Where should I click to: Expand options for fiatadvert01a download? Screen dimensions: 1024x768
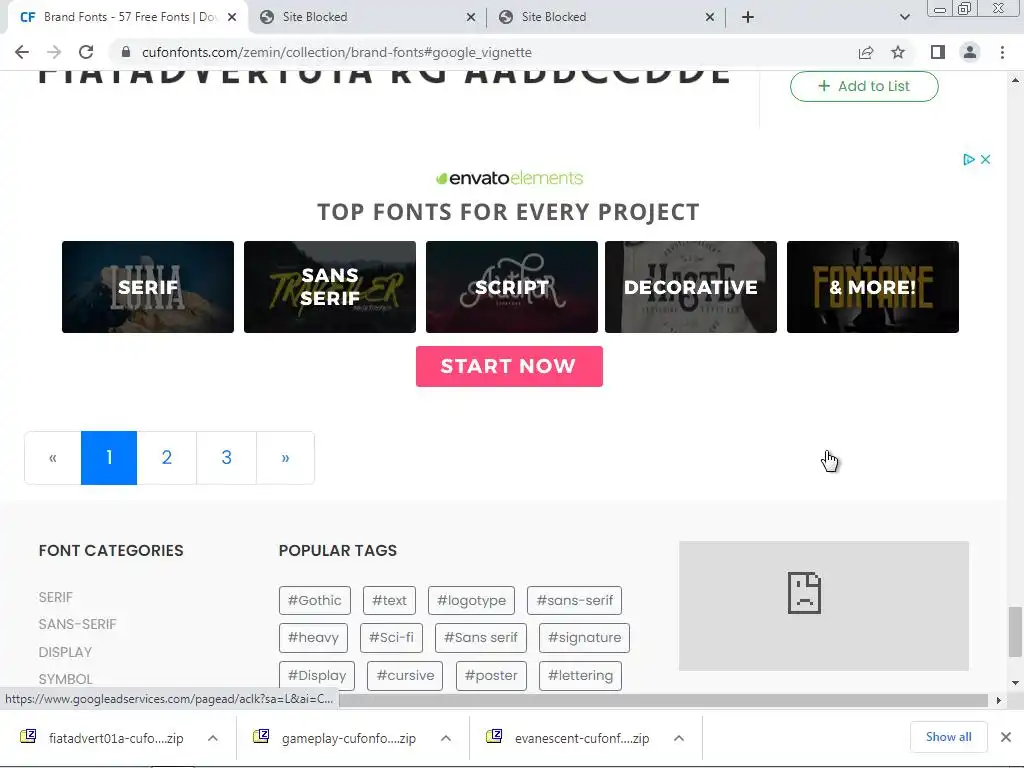pos(213,738)
